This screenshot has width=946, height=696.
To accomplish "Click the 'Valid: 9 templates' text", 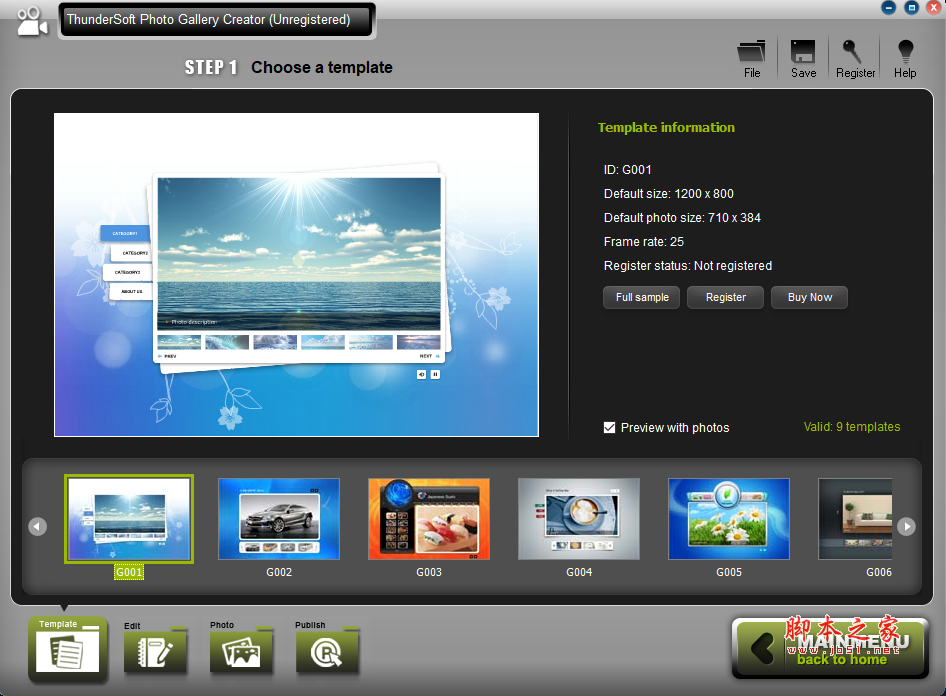I will [851, 427].
